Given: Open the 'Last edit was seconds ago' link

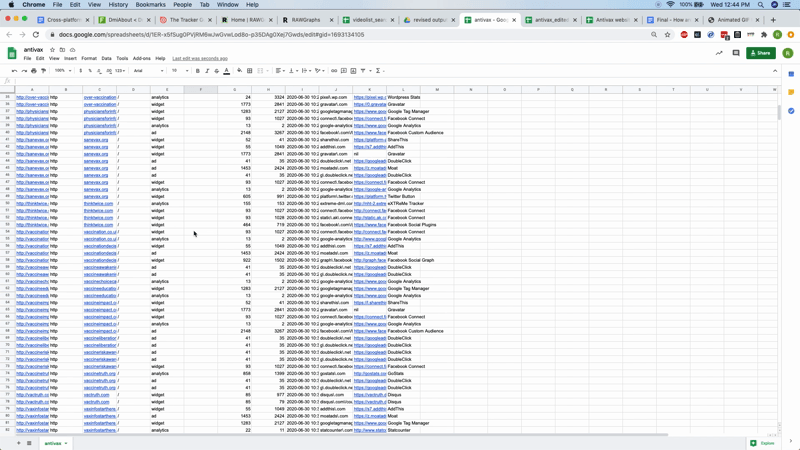Looking at the screenshot, I should 200,58.
